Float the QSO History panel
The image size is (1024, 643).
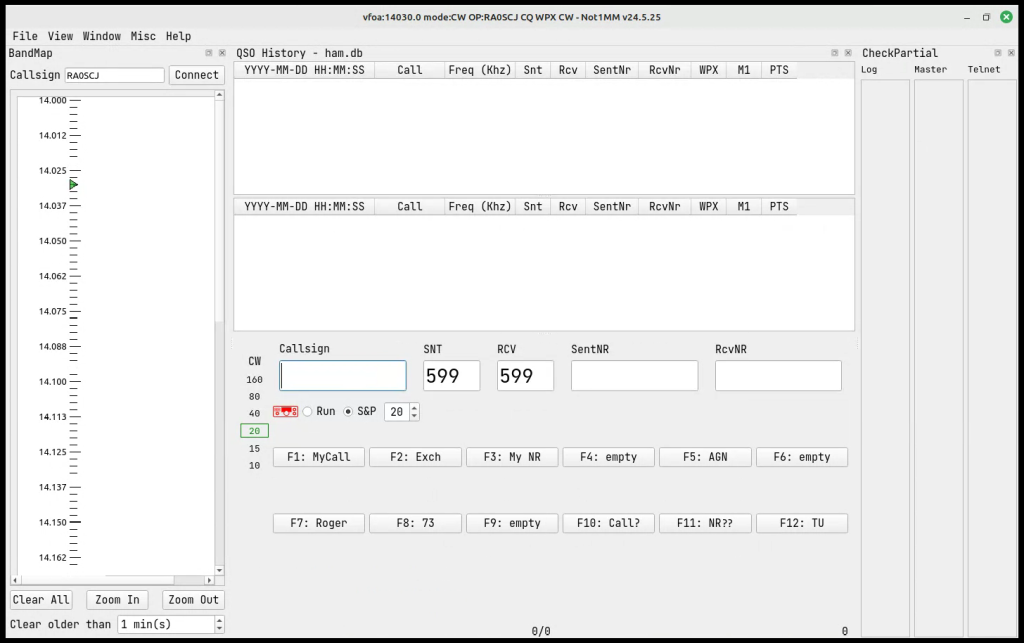pyautogui.click(x=834, y=53)
